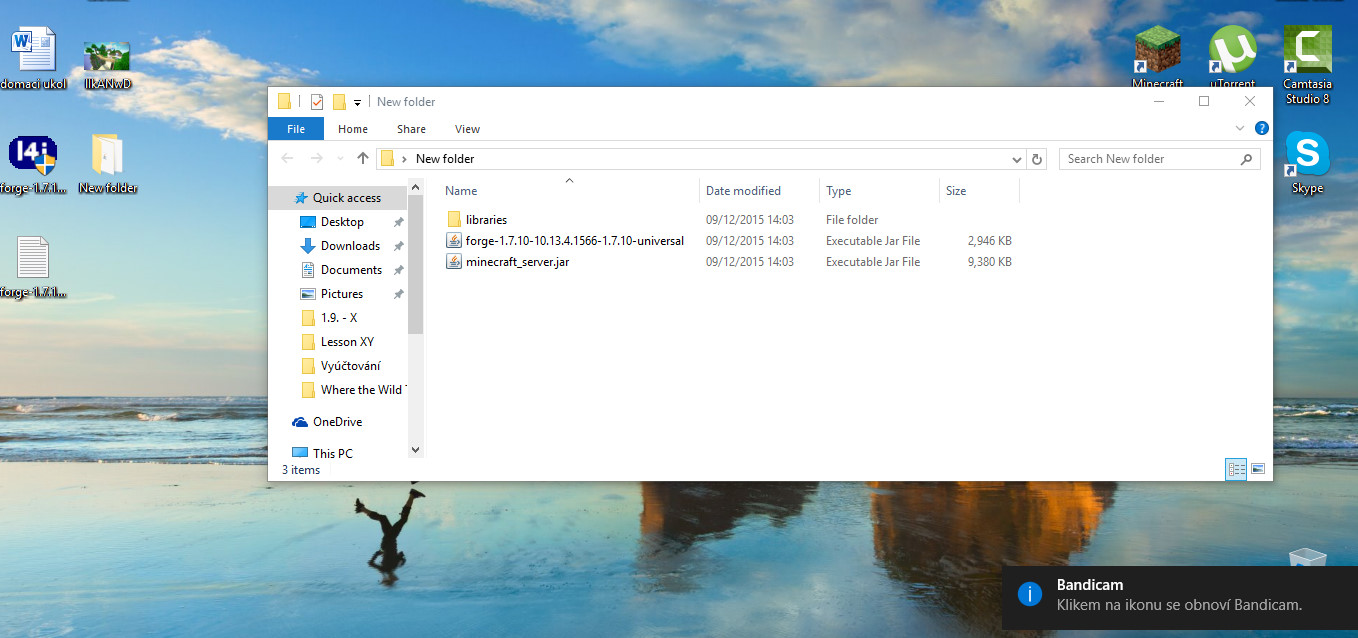Click navigation pane scrollbar down arrow

click(416, 451)
